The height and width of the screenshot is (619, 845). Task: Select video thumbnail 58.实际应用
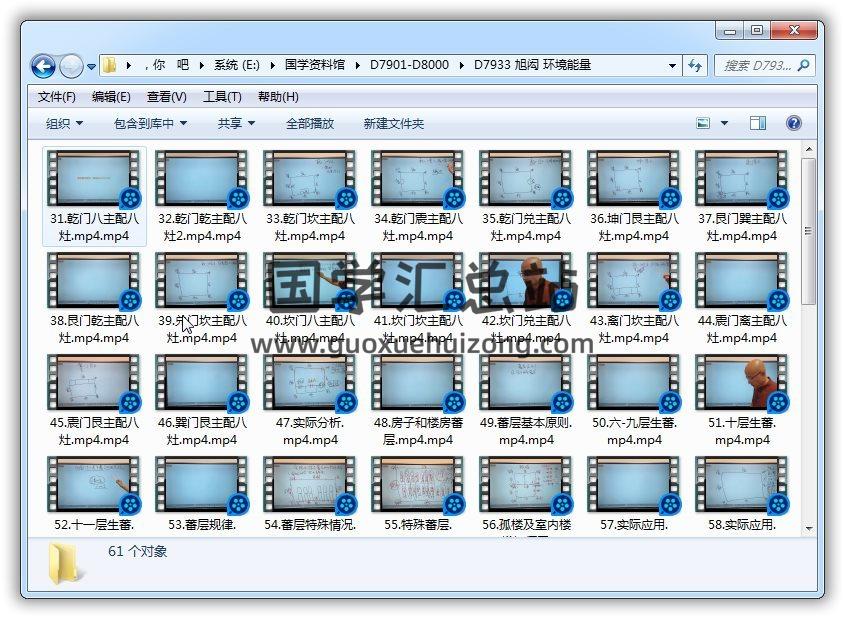(x=742, y=485)
